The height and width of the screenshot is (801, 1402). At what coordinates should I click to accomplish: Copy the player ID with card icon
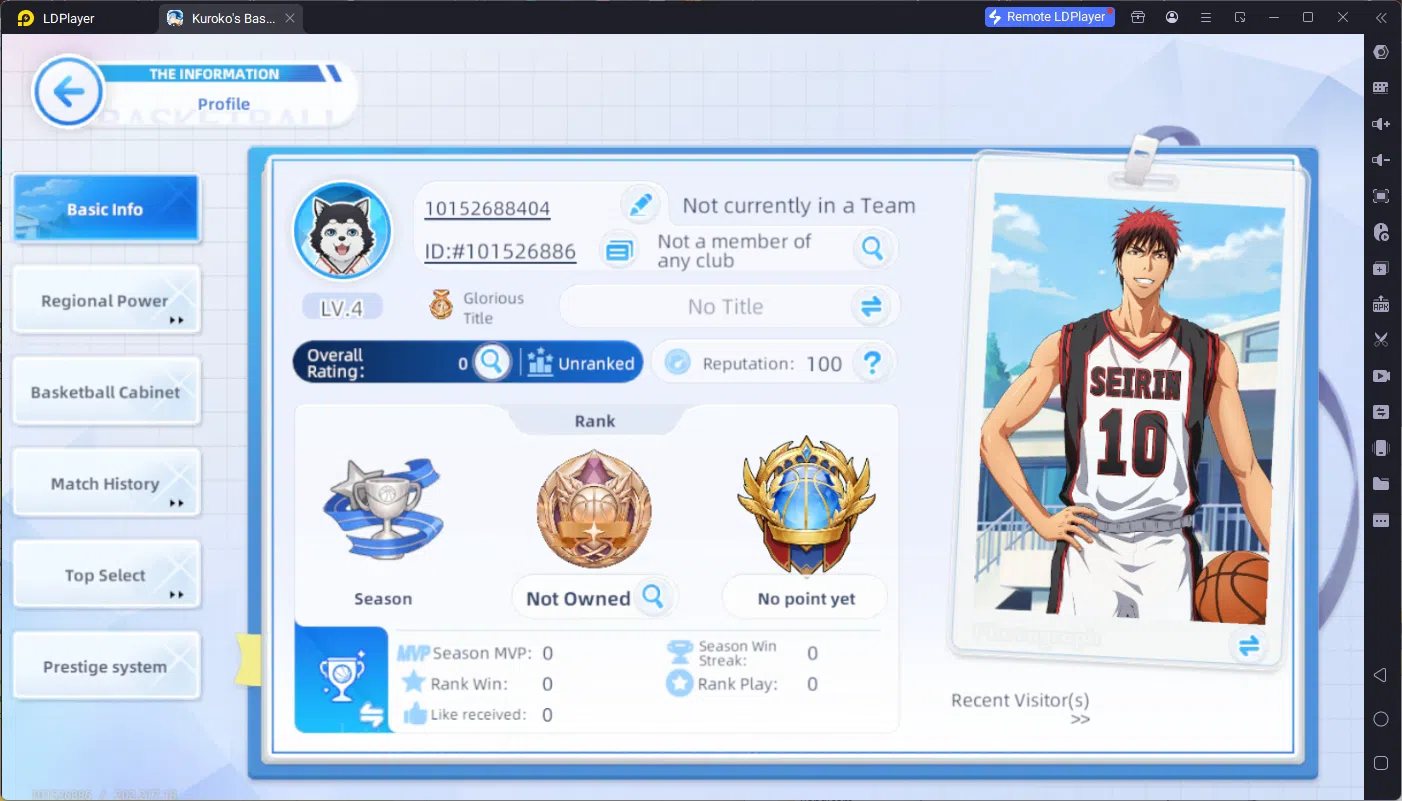[x=619, y=249]
